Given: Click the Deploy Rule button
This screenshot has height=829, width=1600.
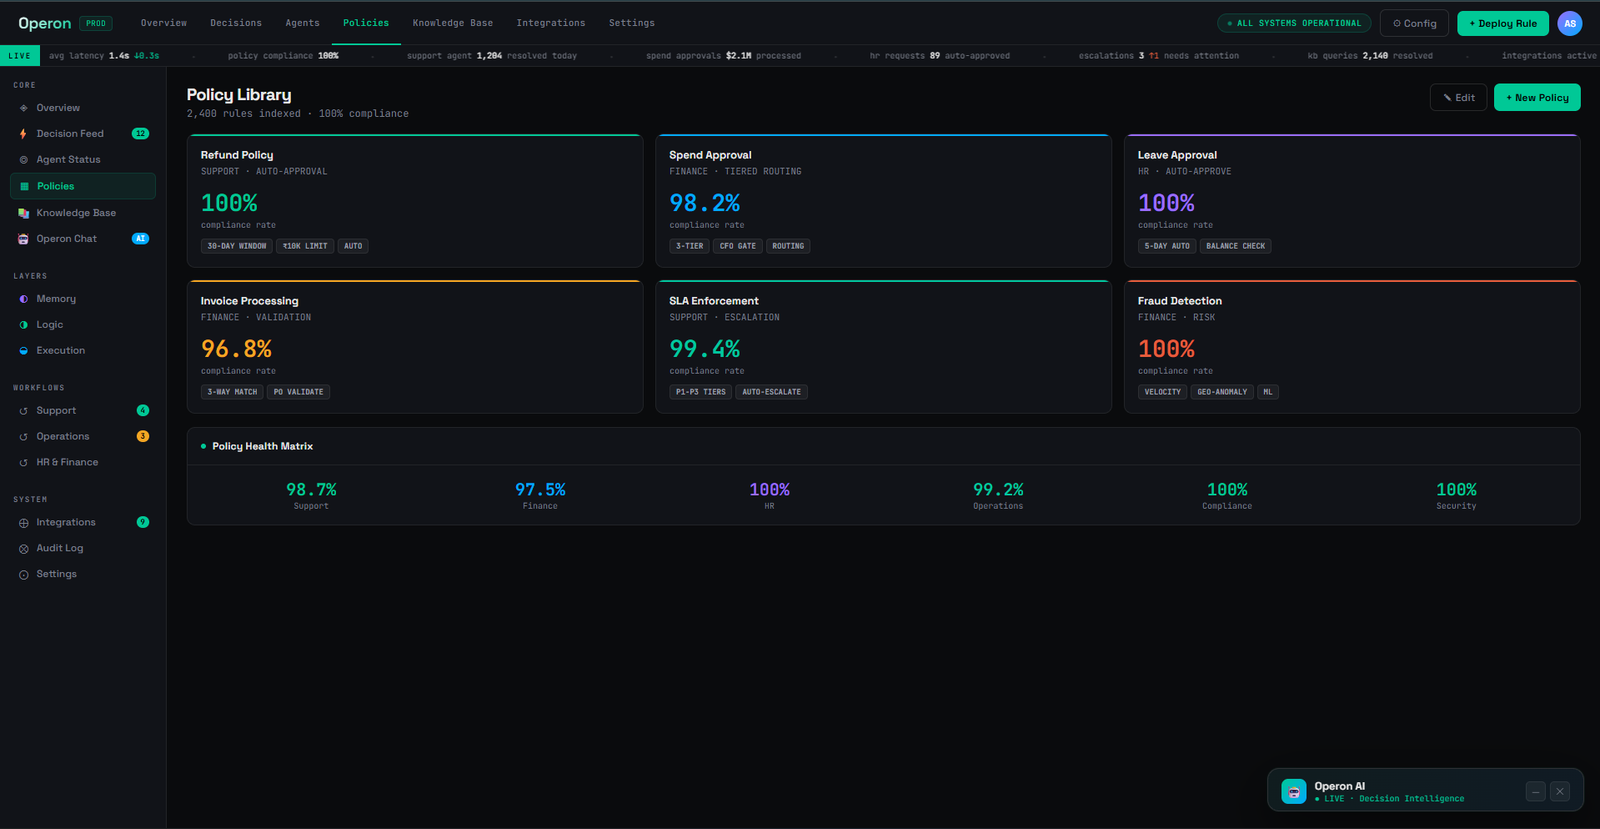Looking at the screenshot, I should (x=1503, y=23).
